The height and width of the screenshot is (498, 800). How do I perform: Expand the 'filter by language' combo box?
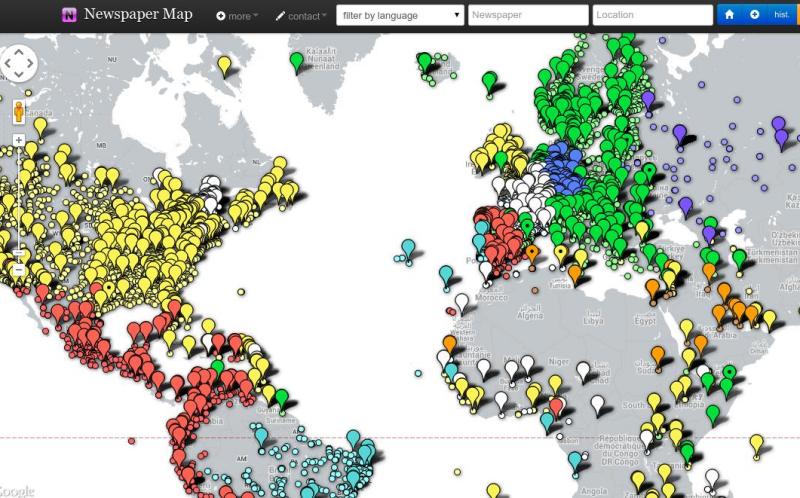(x=400, y=15)
